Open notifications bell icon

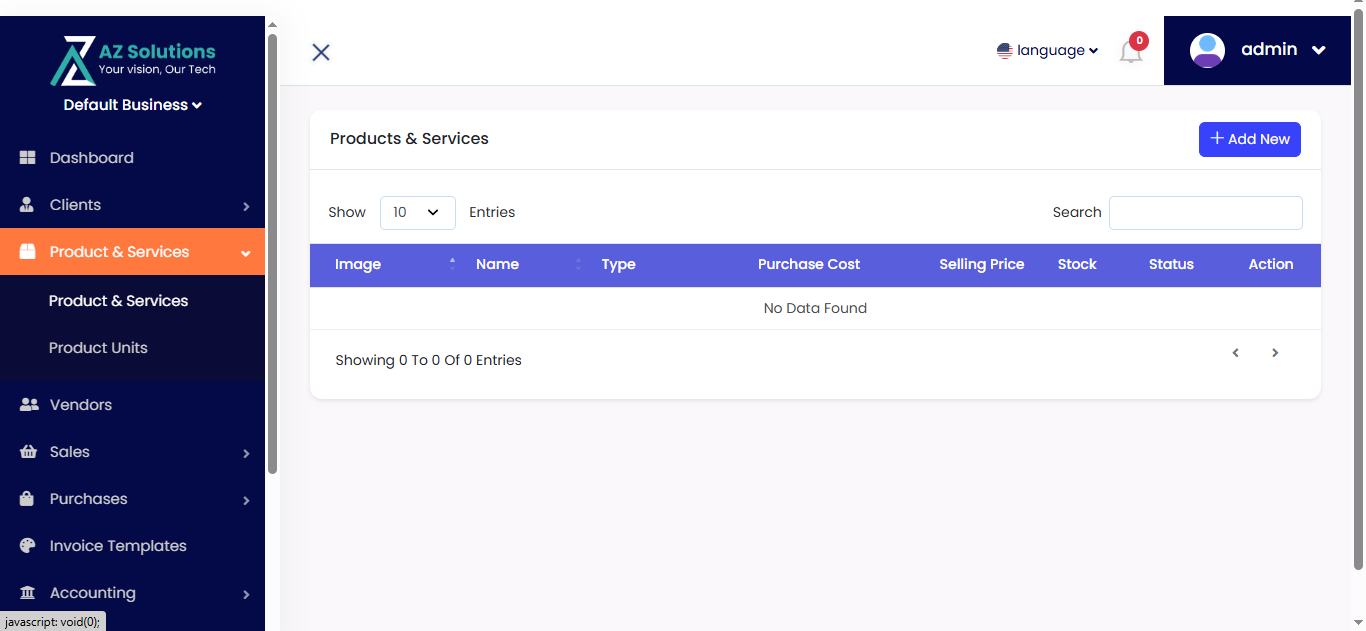(x=1131, y=52)
